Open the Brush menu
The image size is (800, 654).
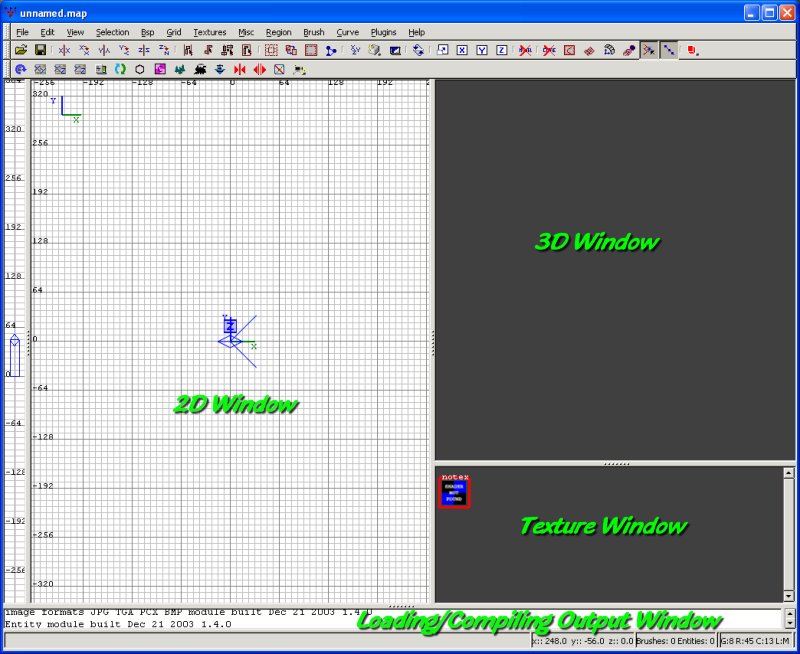click(x=313, y=32)
